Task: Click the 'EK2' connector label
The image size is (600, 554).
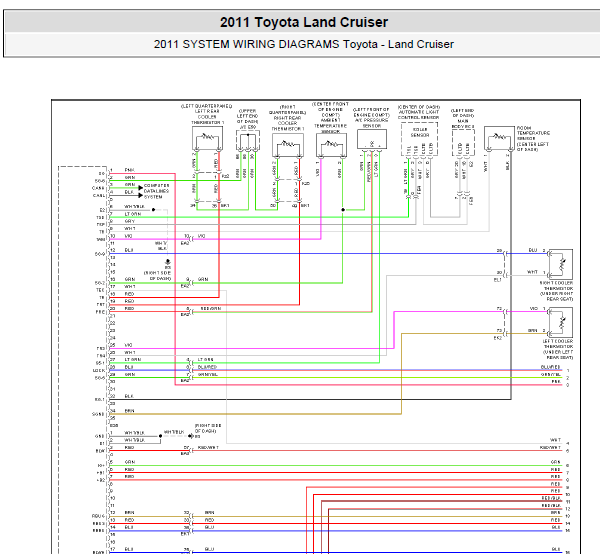Action: pos(497,338)
